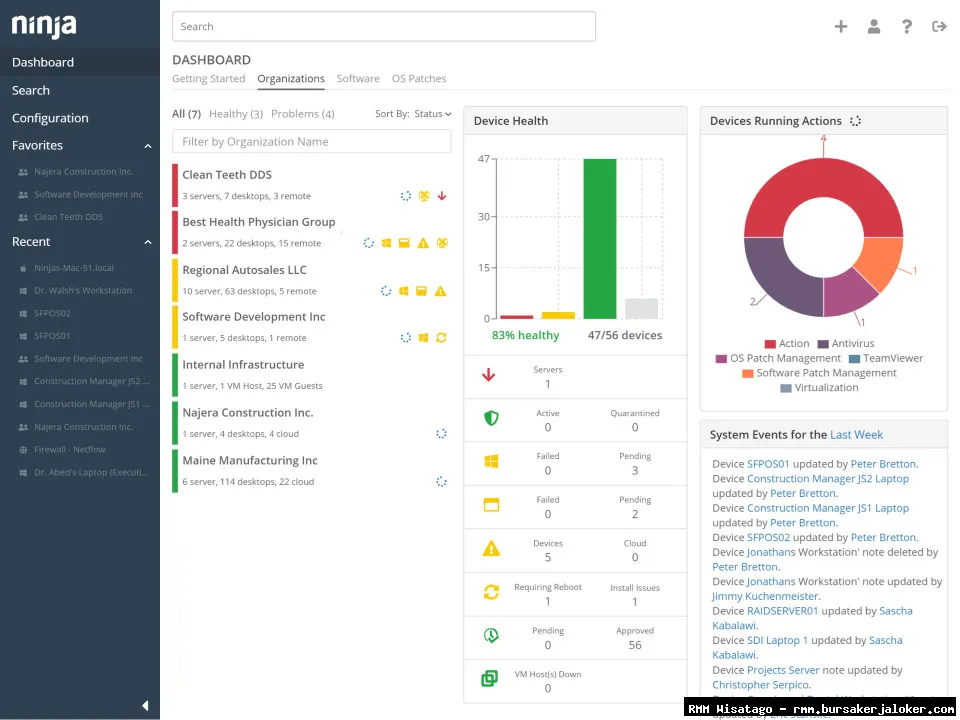Open the Projects Server device link
Screen dimensions: 960x720
pos(783,670)
